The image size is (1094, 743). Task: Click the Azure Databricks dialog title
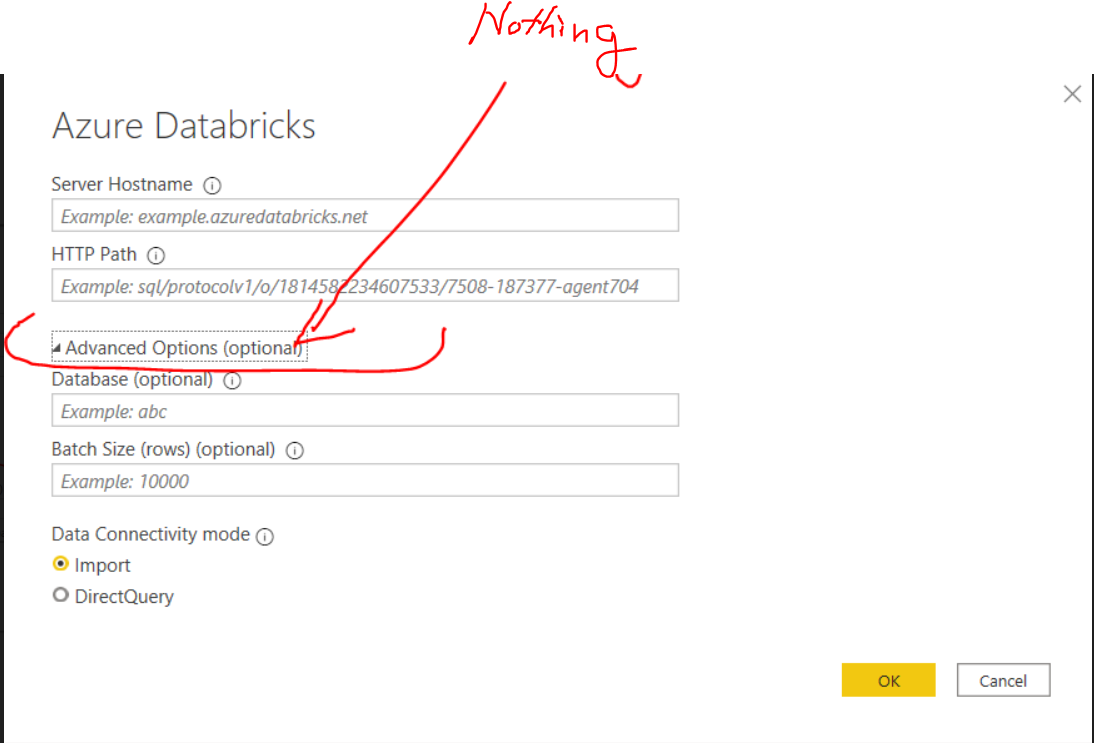(183, 125)
